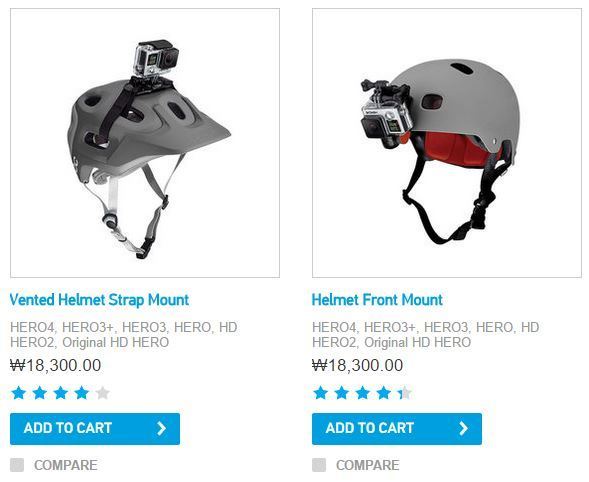The width and height of the screenshot is (589, 482).
Task: Click the first star of the Vented Helmet Strap Mount rating
Action: (x=19, y=393)
